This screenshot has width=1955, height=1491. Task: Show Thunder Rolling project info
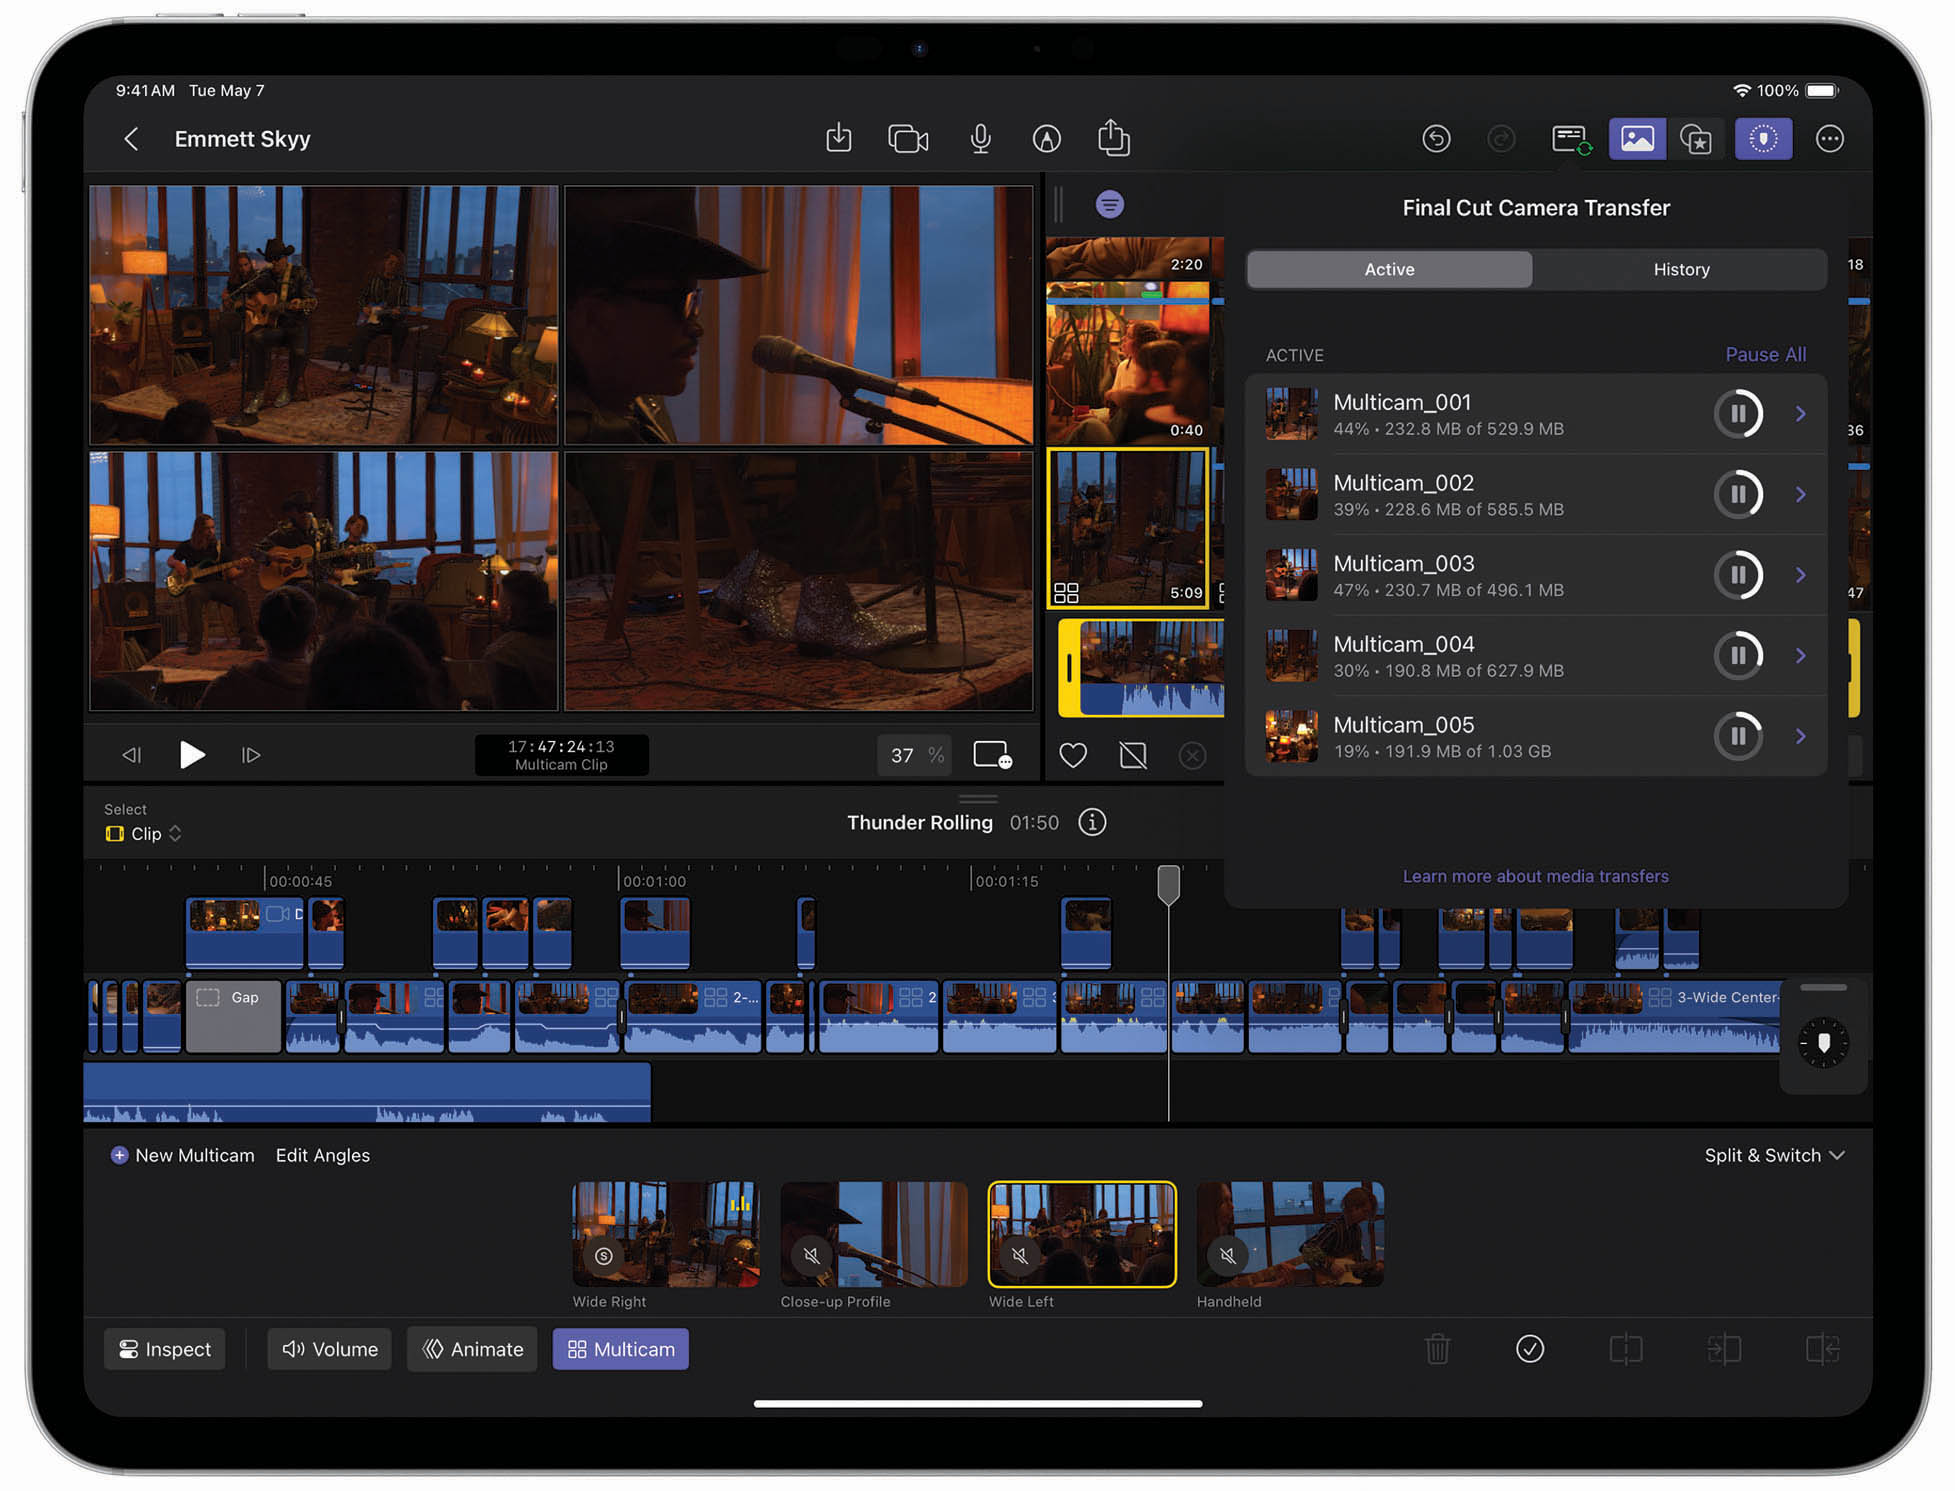point(1092,822)
